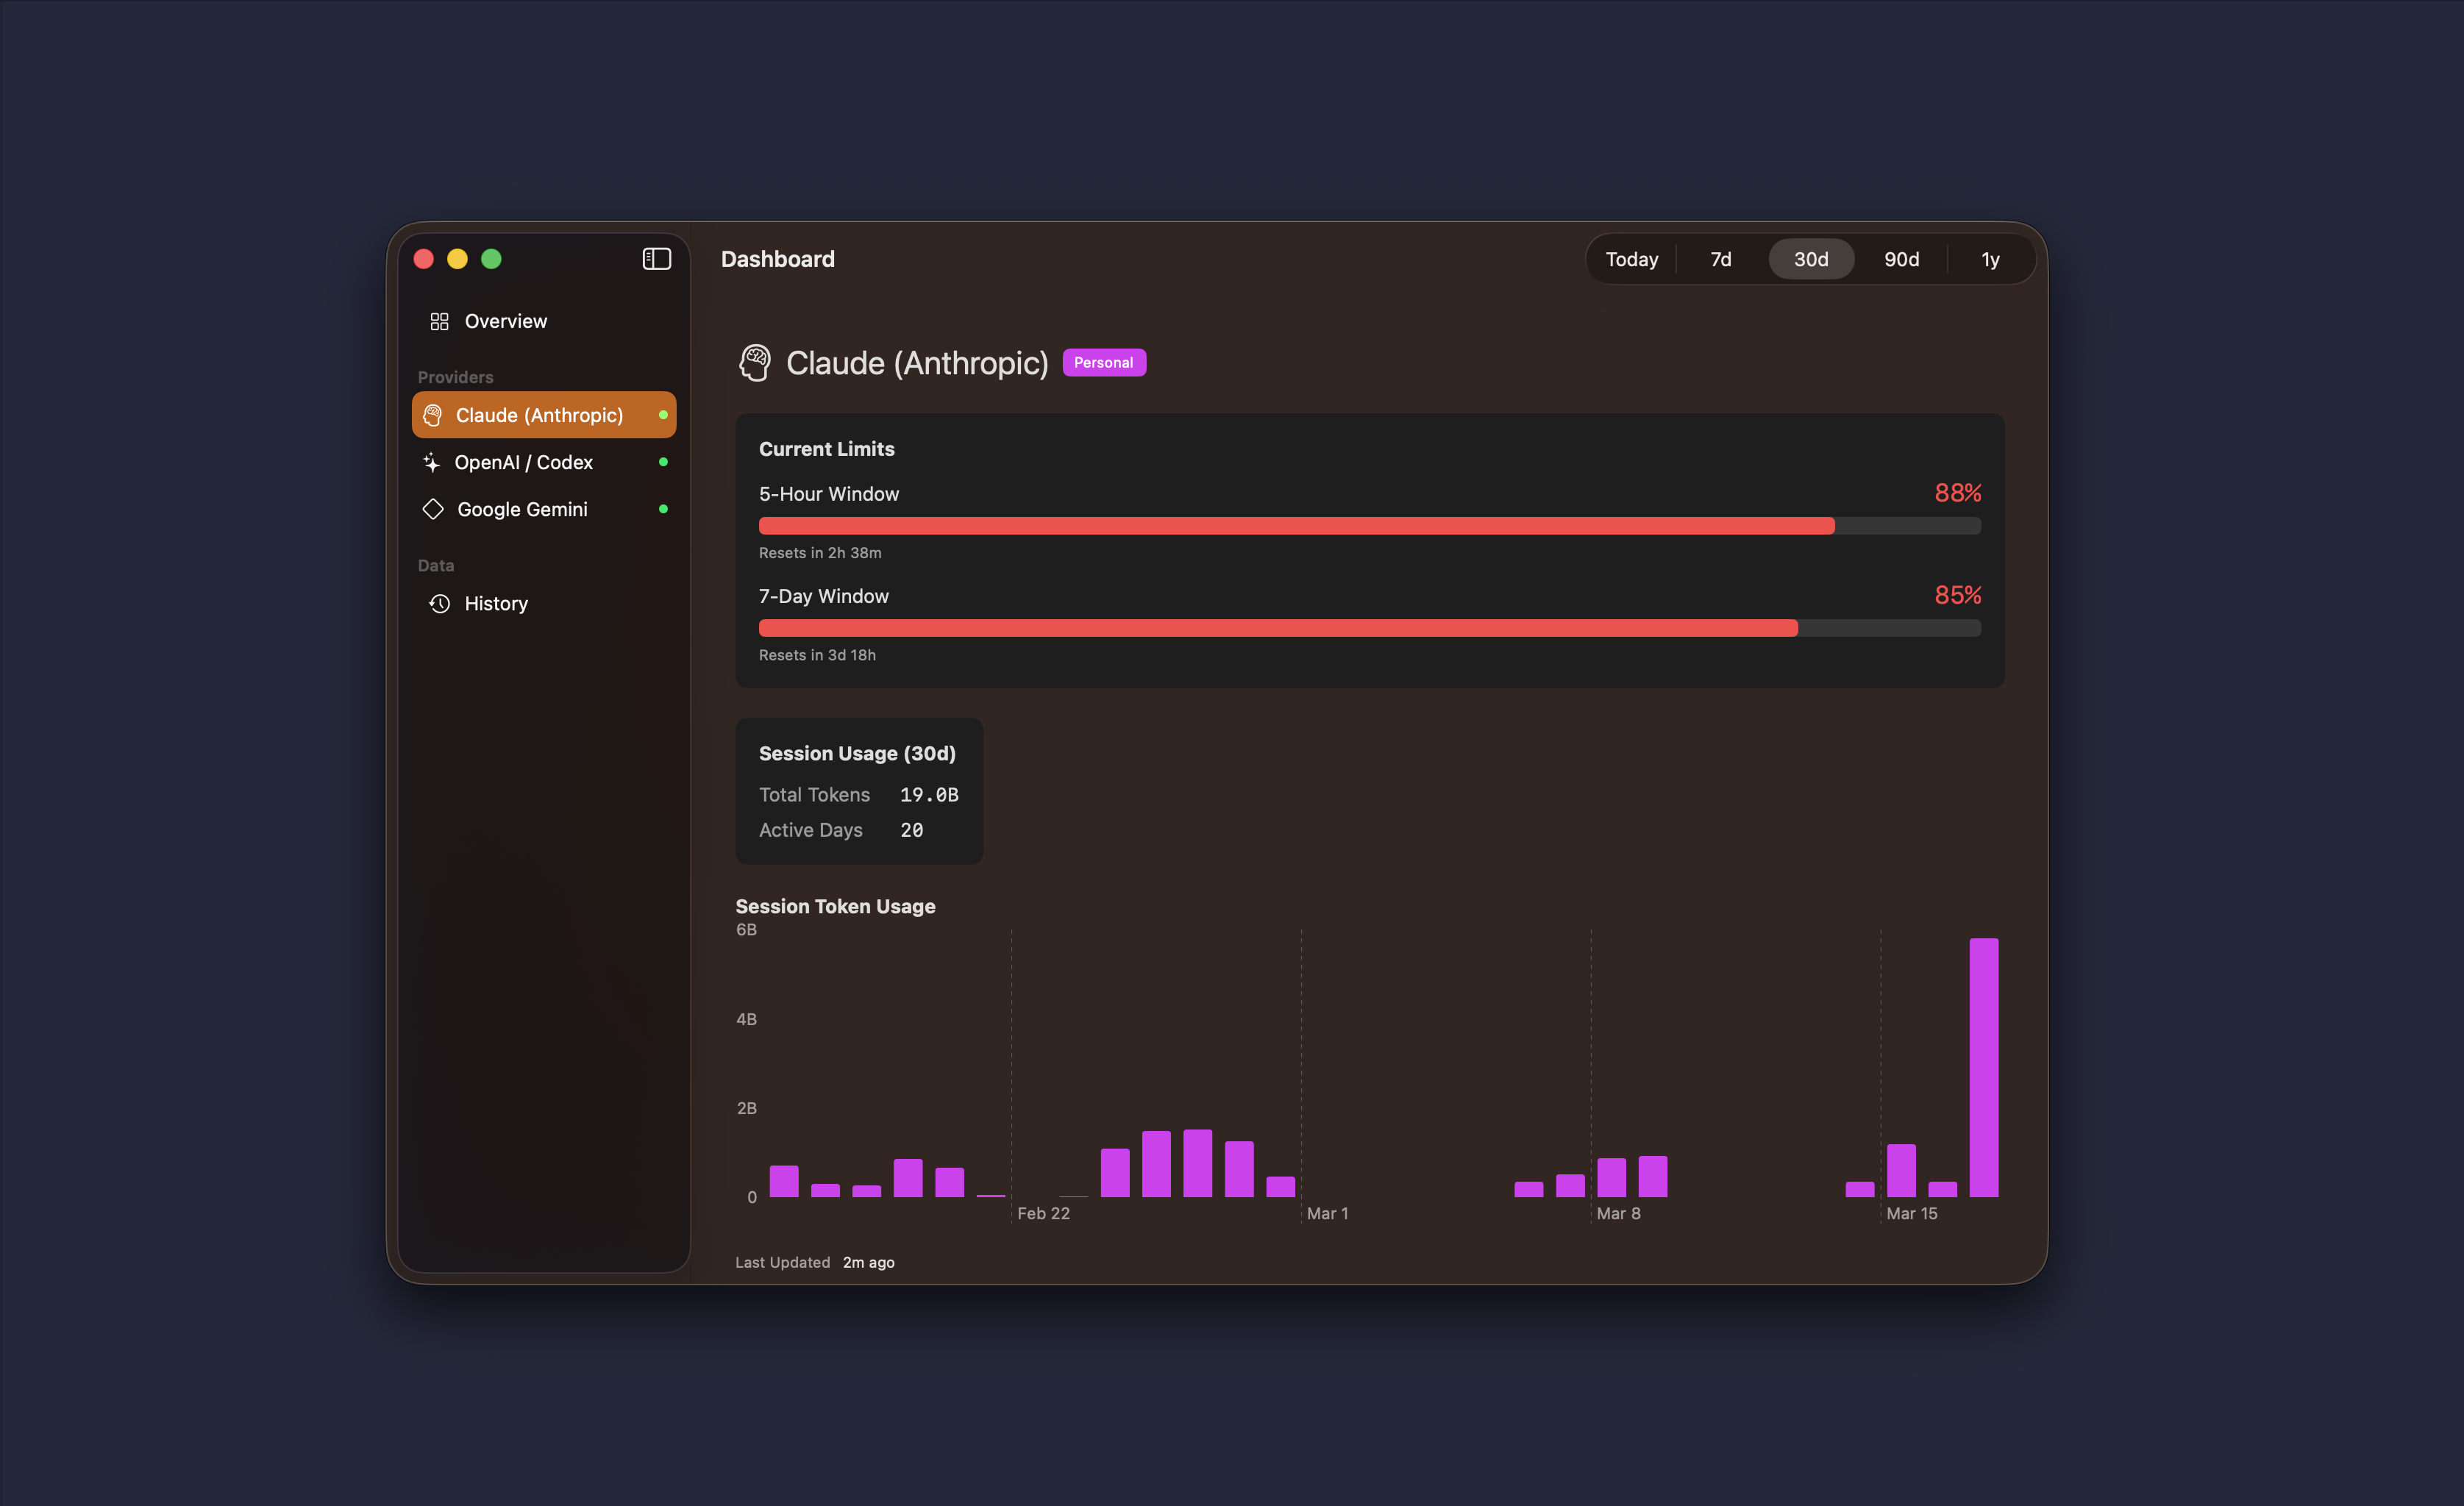Collapse the Providers section
Viewport: 2464px width, 1506px height.
click(x=455, y=377)
